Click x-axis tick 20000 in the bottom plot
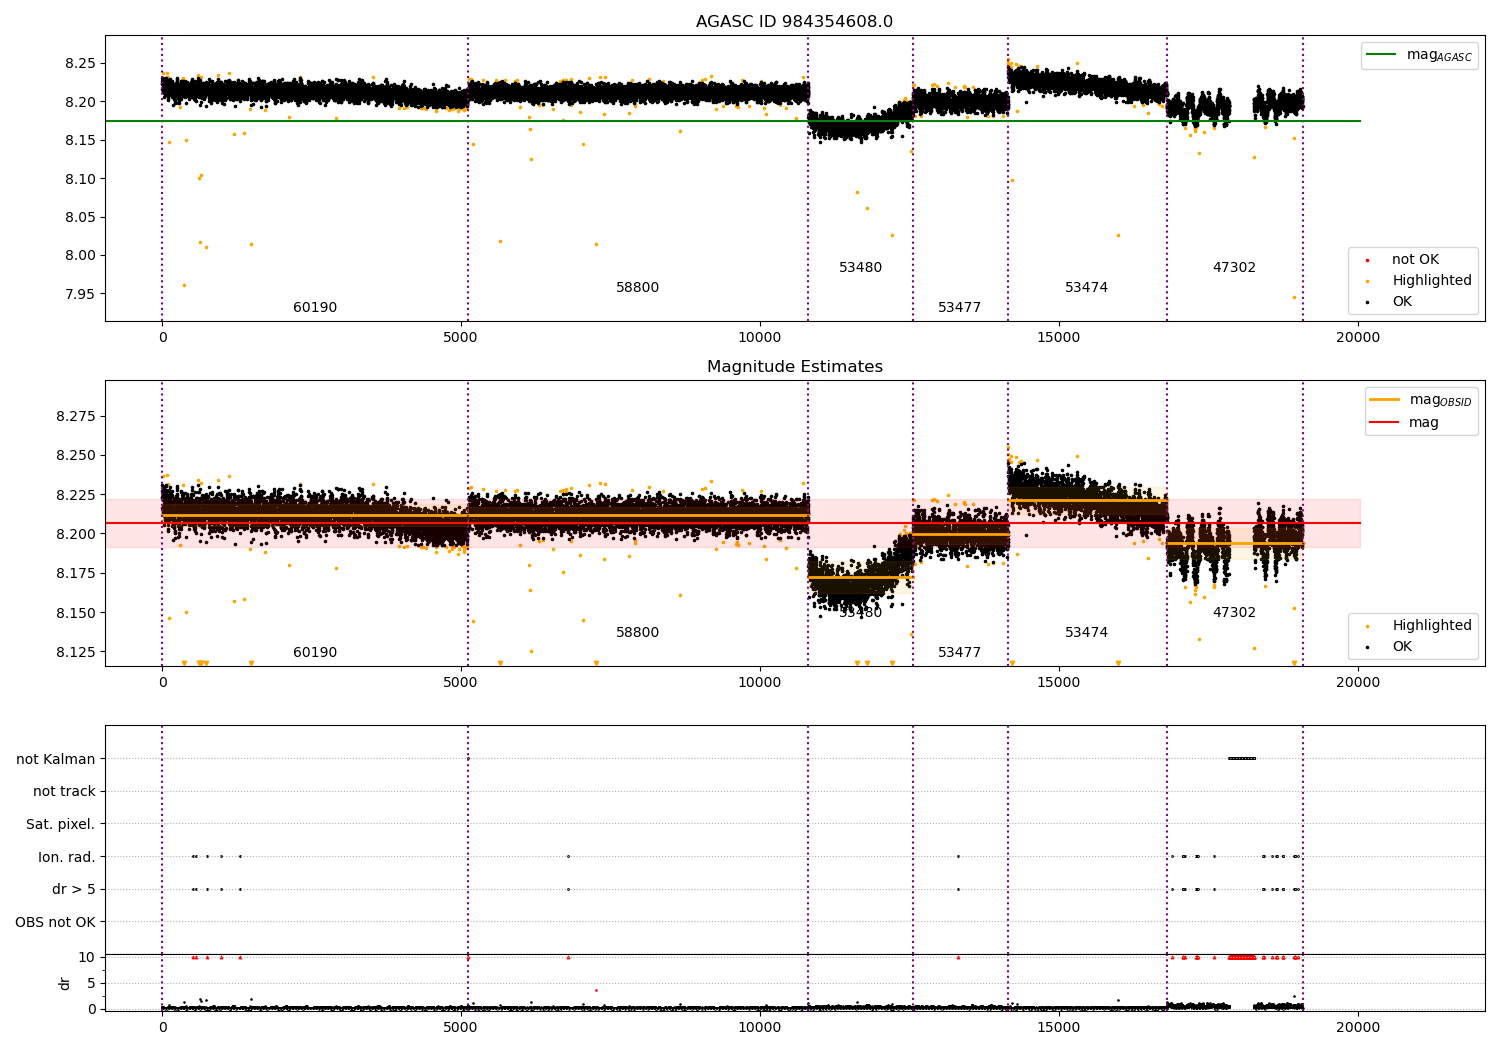The height and width of the screenshot is (1050, 1500). pyautogui.click(x=1357, y=1026)
